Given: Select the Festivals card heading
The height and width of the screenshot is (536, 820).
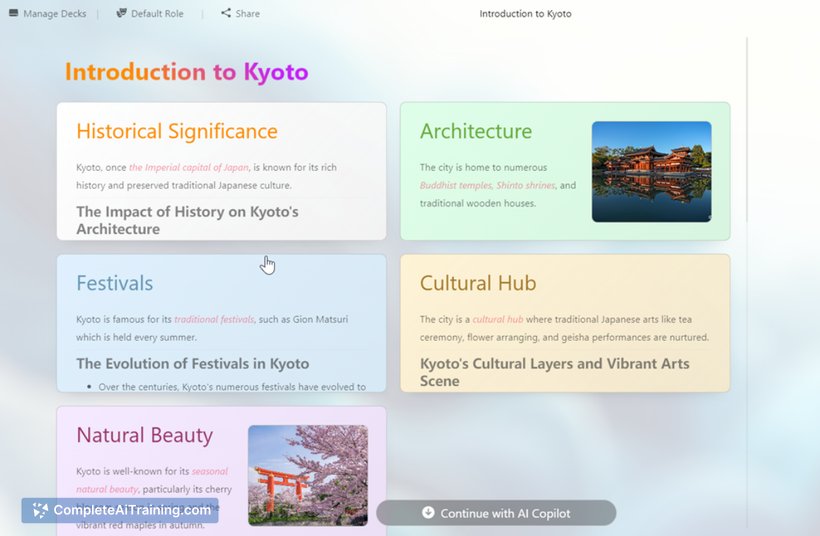Looking at the screenshot, I should click(115, 283).
